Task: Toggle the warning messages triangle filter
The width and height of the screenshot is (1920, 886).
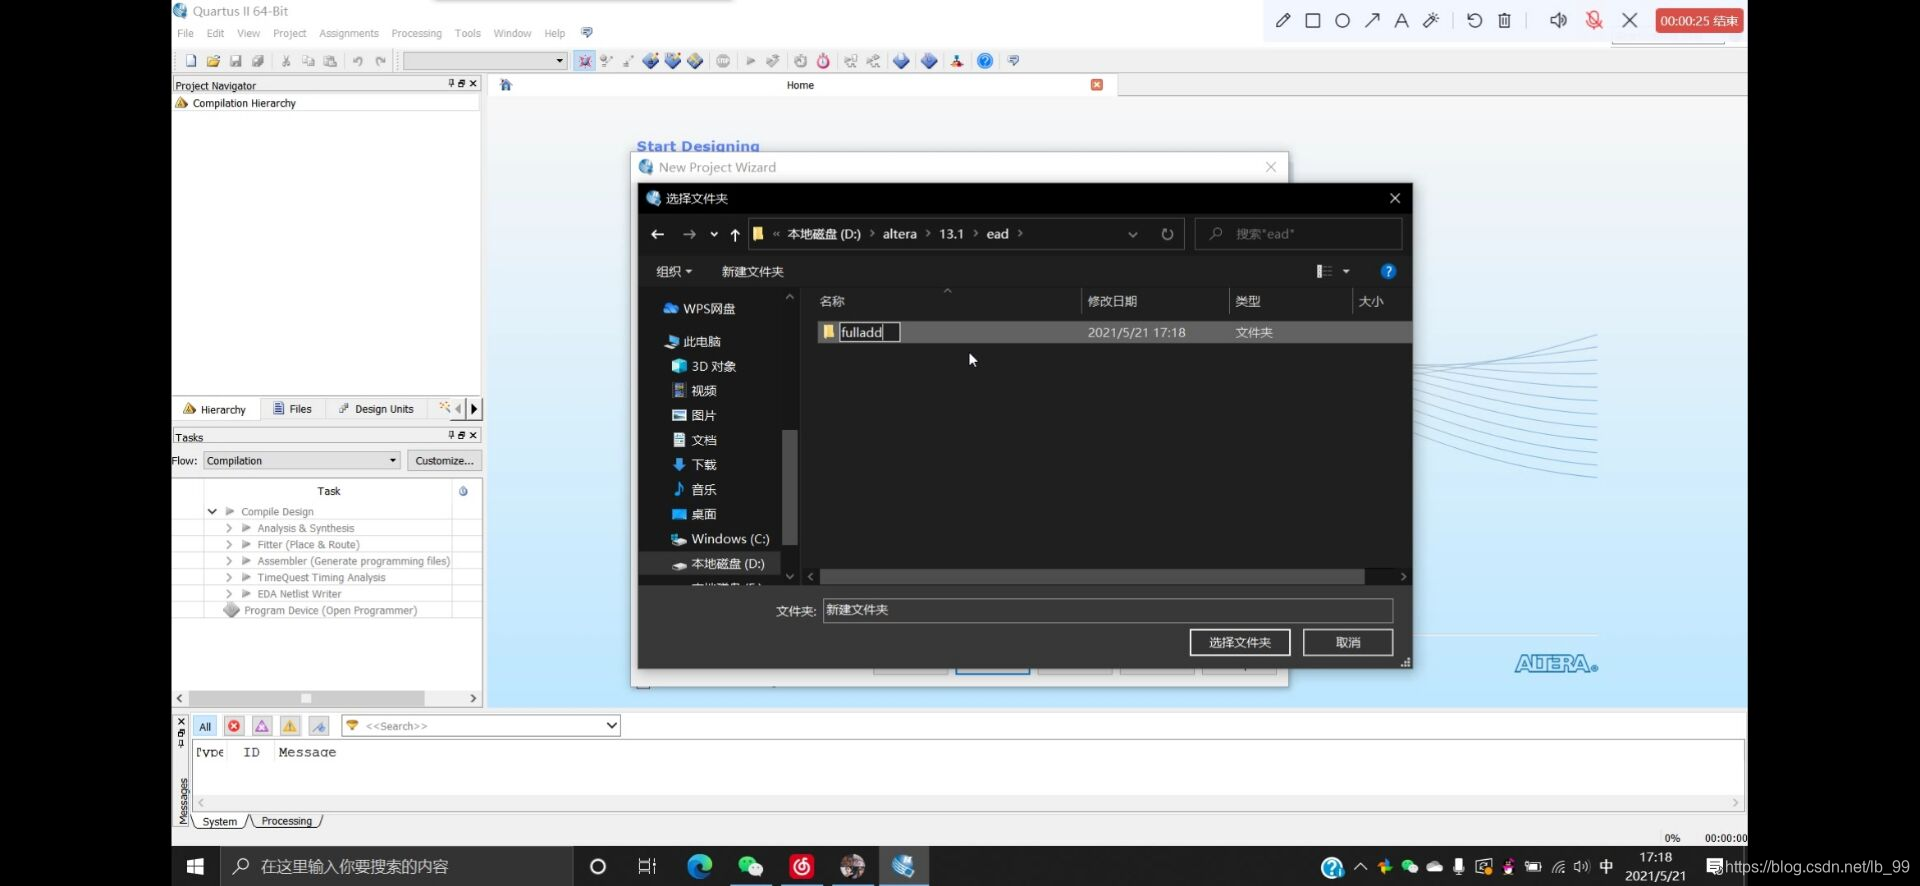Action: point(290,726)
